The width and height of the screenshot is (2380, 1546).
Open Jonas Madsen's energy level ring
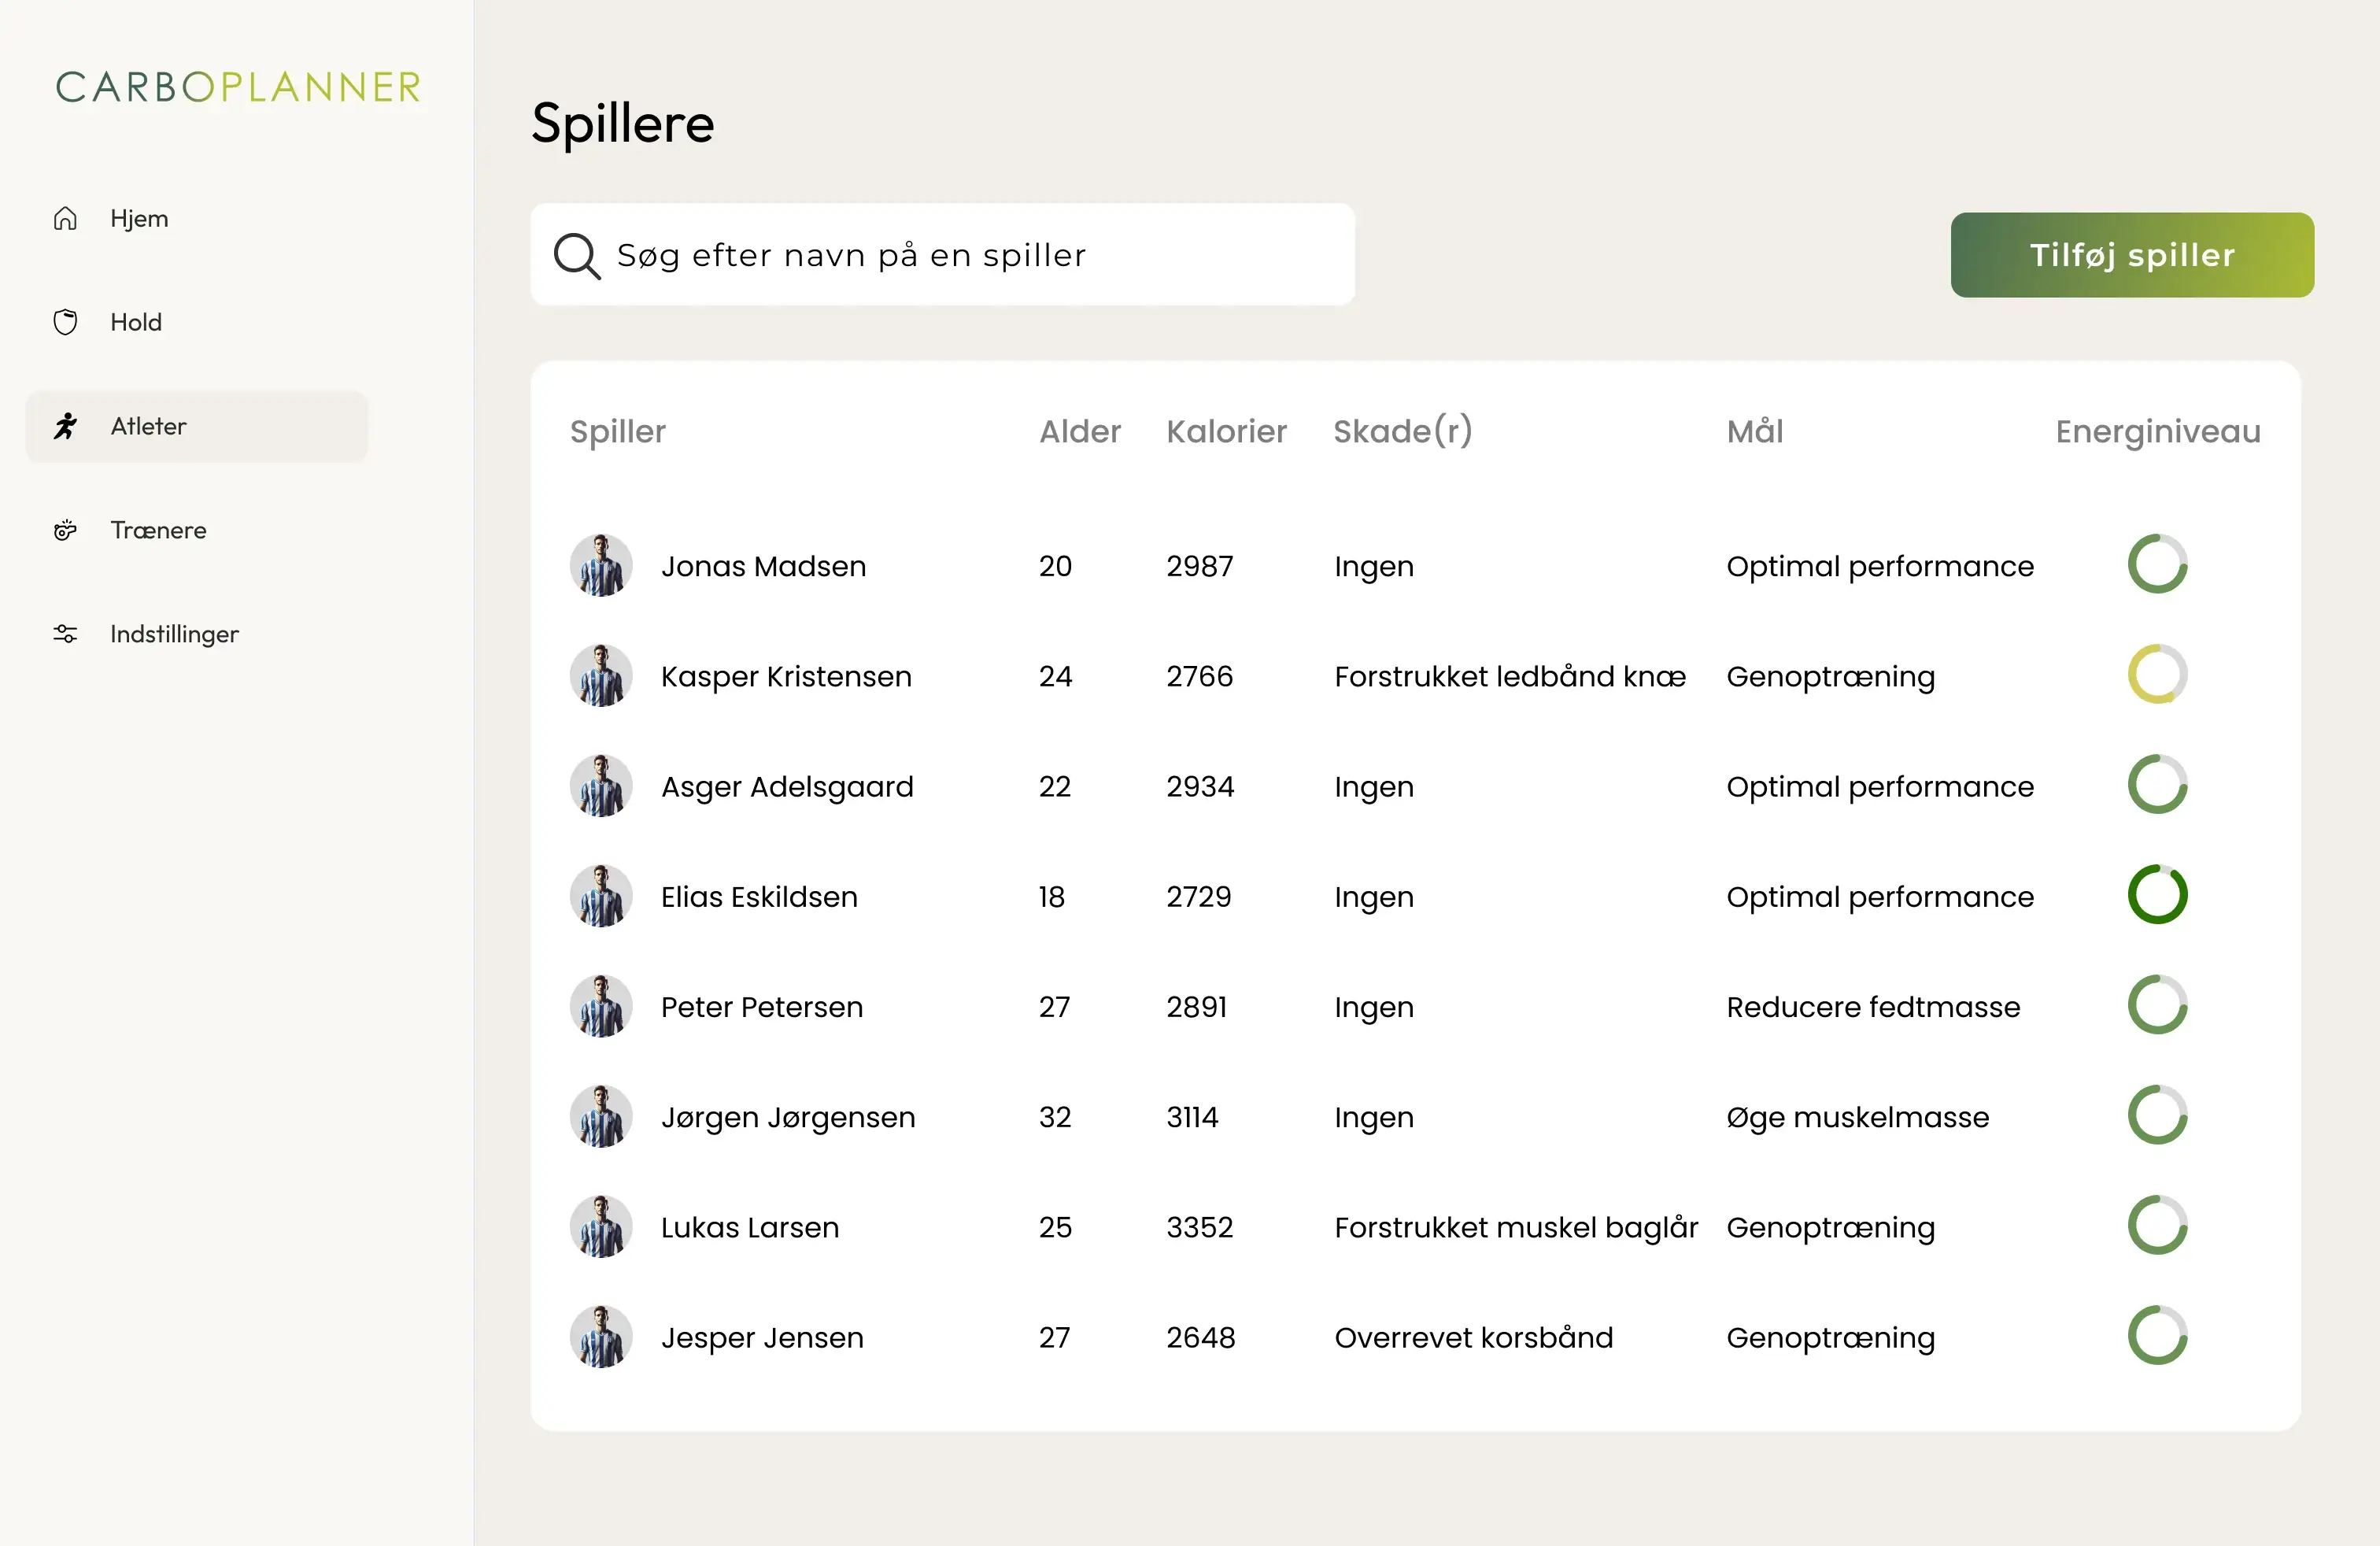point(2157,564)
